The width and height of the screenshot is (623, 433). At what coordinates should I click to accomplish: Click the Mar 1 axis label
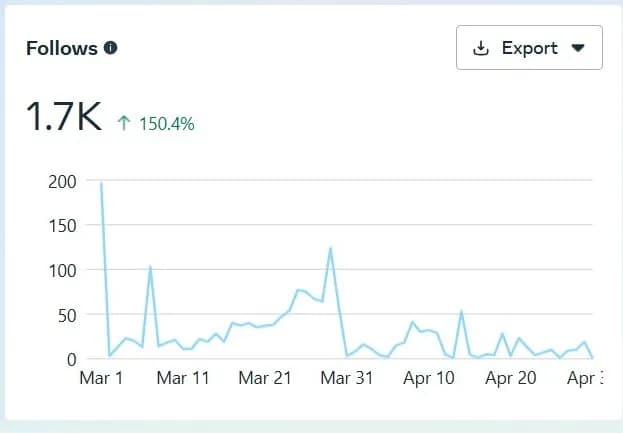pos(101,378)
